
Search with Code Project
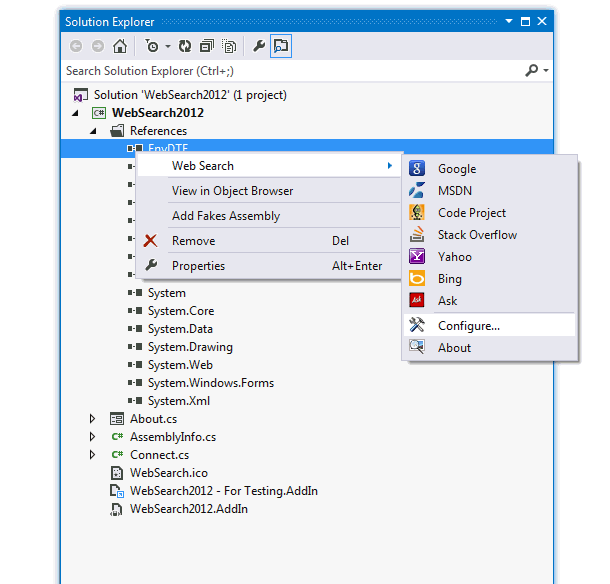coord(489,212)
